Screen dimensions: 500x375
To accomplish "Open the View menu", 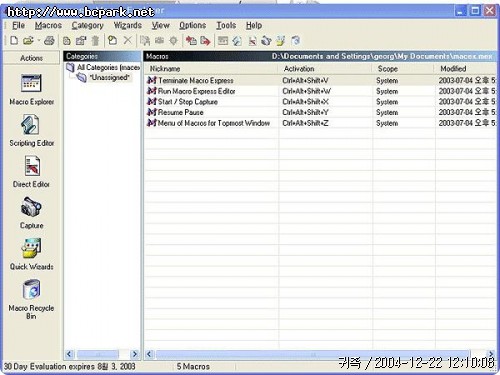I will [161, 25].
